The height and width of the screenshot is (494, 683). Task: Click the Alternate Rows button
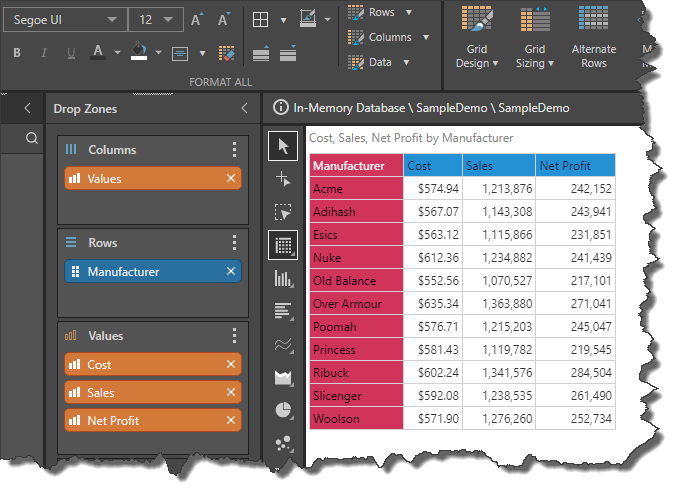click(594, 38)
